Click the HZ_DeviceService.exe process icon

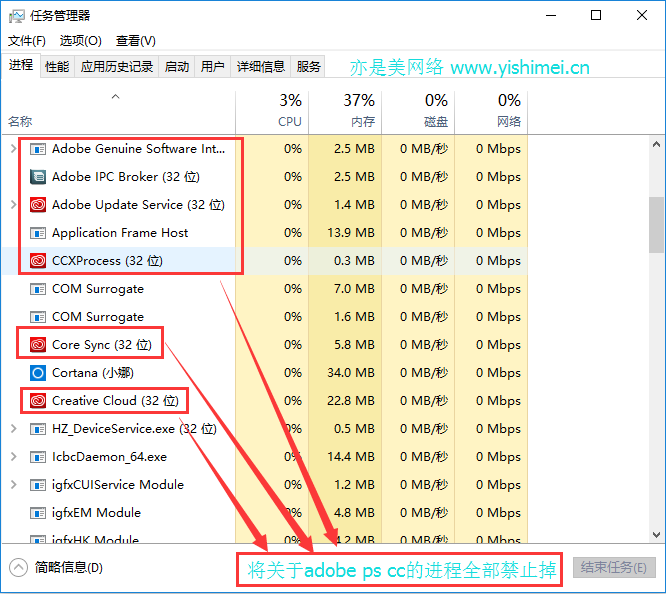(38, 429)
